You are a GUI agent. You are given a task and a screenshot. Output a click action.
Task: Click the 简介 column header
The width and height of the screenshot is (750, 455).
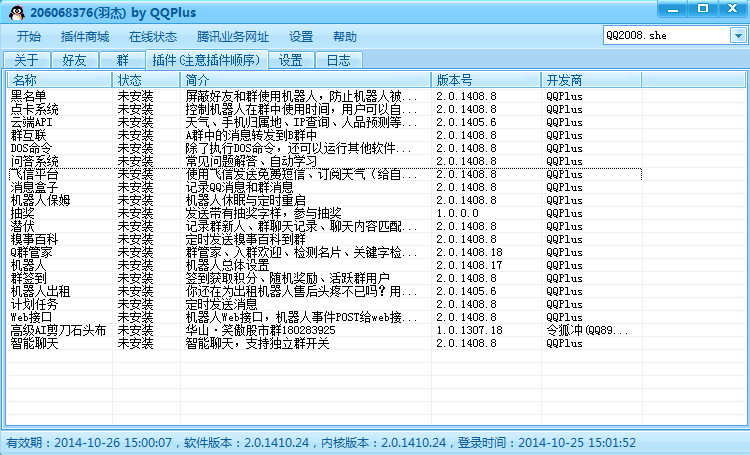pyautogui.click(x=305, y=80)
